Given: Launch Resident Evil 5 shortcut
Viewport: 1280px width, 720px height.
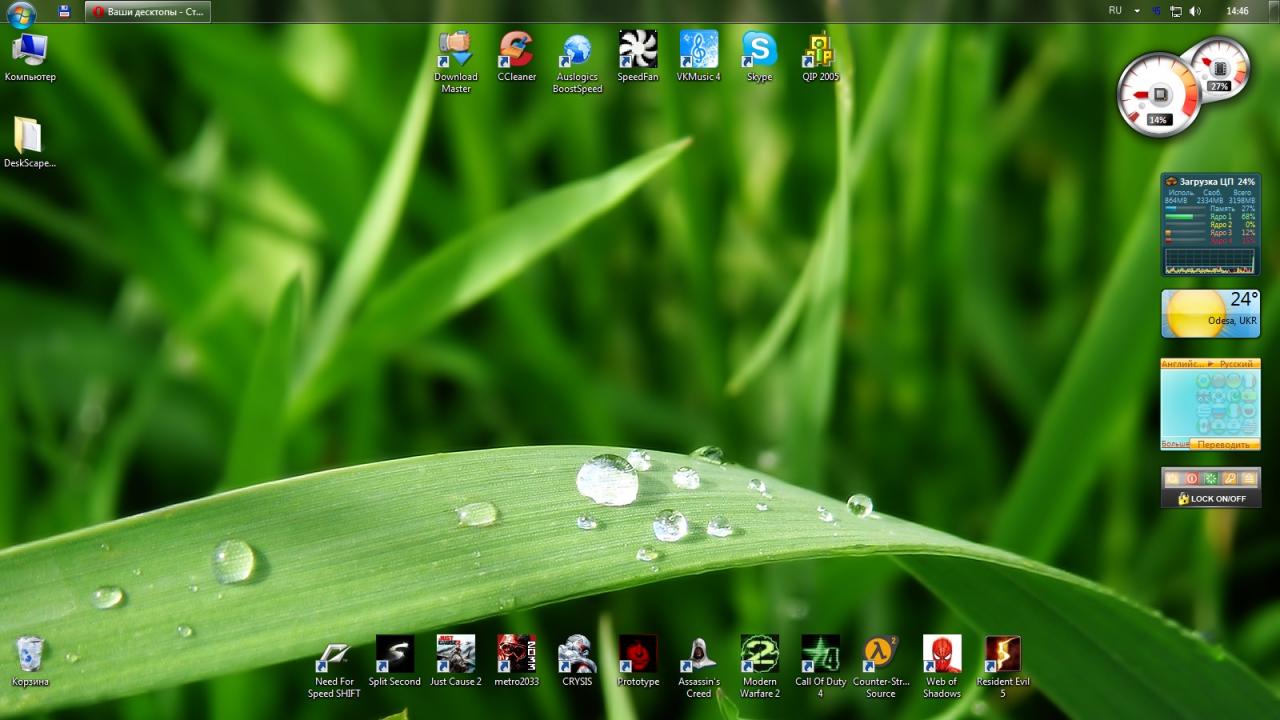Looking at the screenshot, I should [1003, 667].
